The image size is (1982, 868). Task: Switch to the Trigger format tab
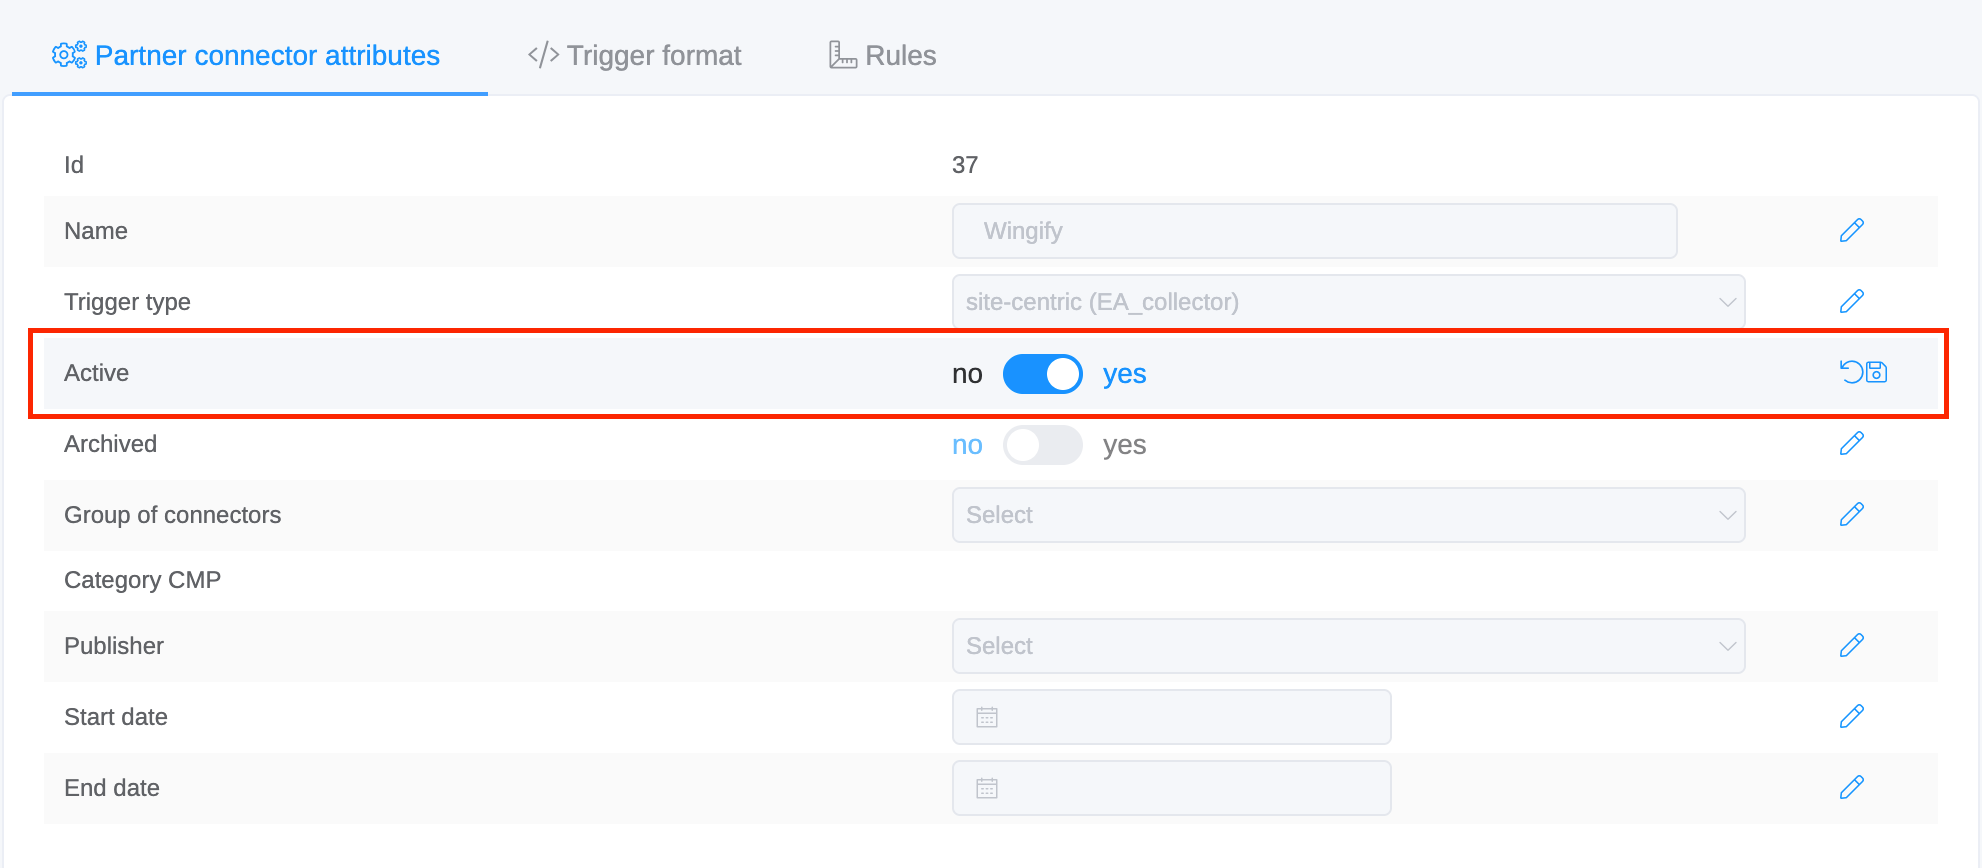point(634,56)
